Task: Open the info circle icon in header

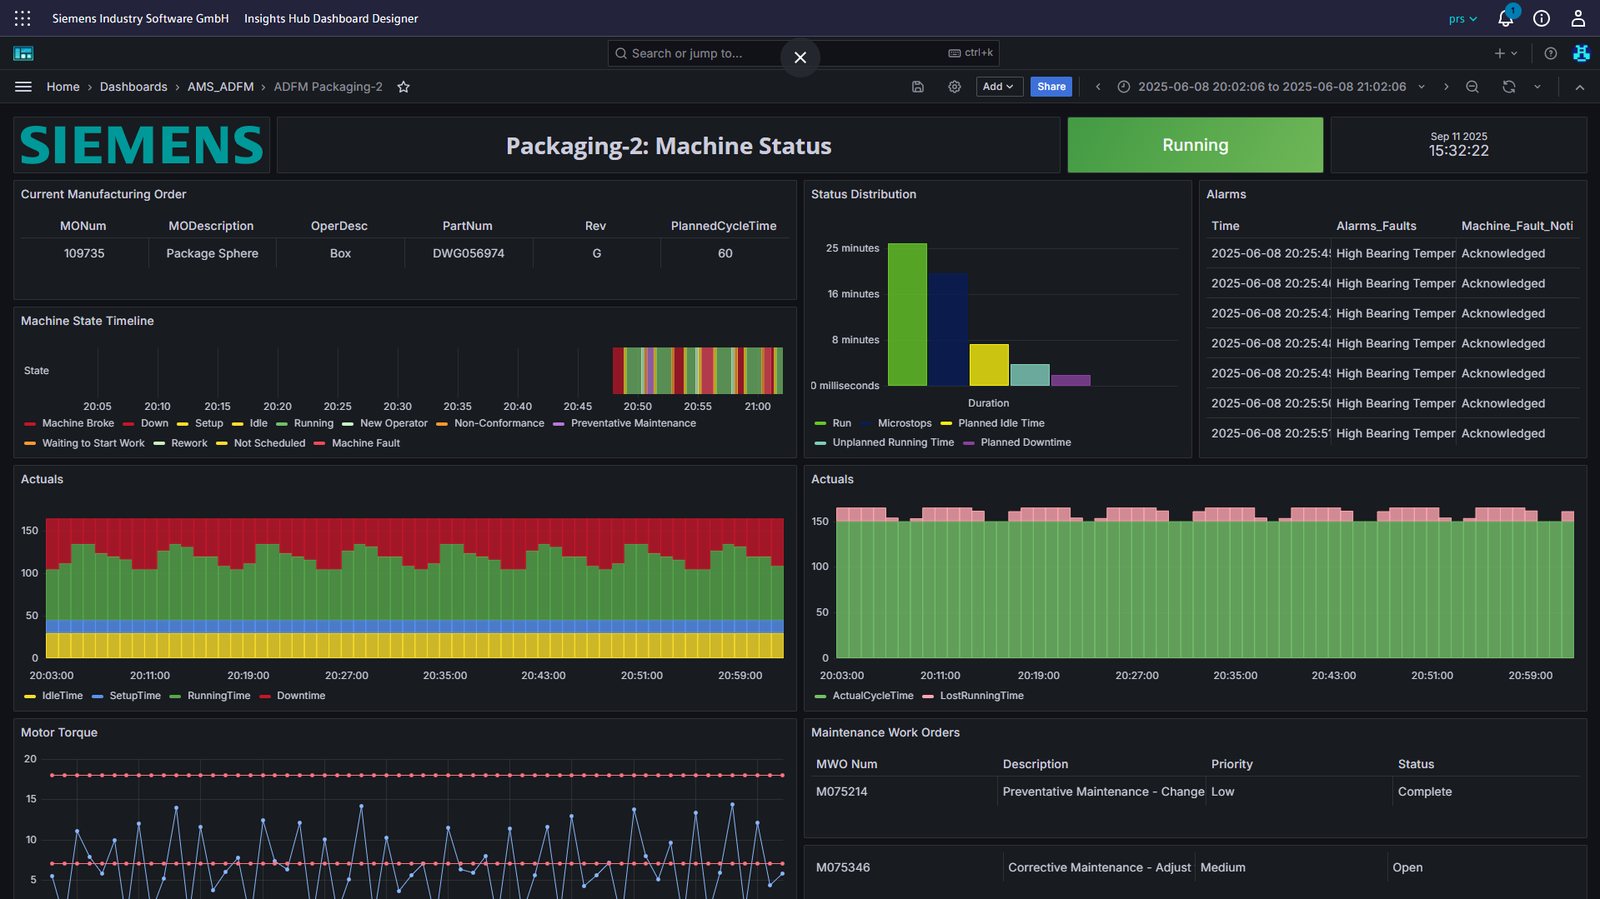Action: coord(1542,18)
